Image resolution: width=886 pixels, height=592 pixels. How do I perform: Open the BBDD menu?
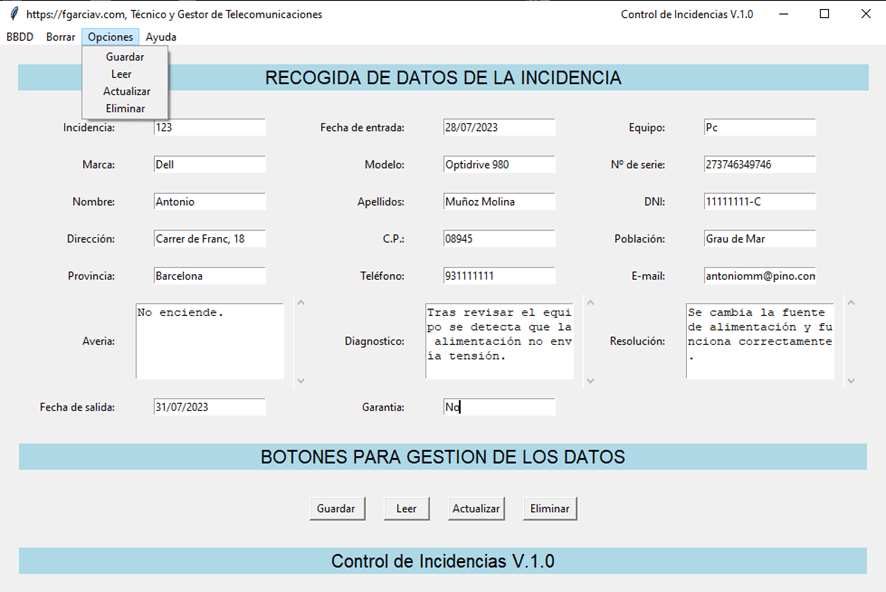pyautogui.click(x=20, y=37)
